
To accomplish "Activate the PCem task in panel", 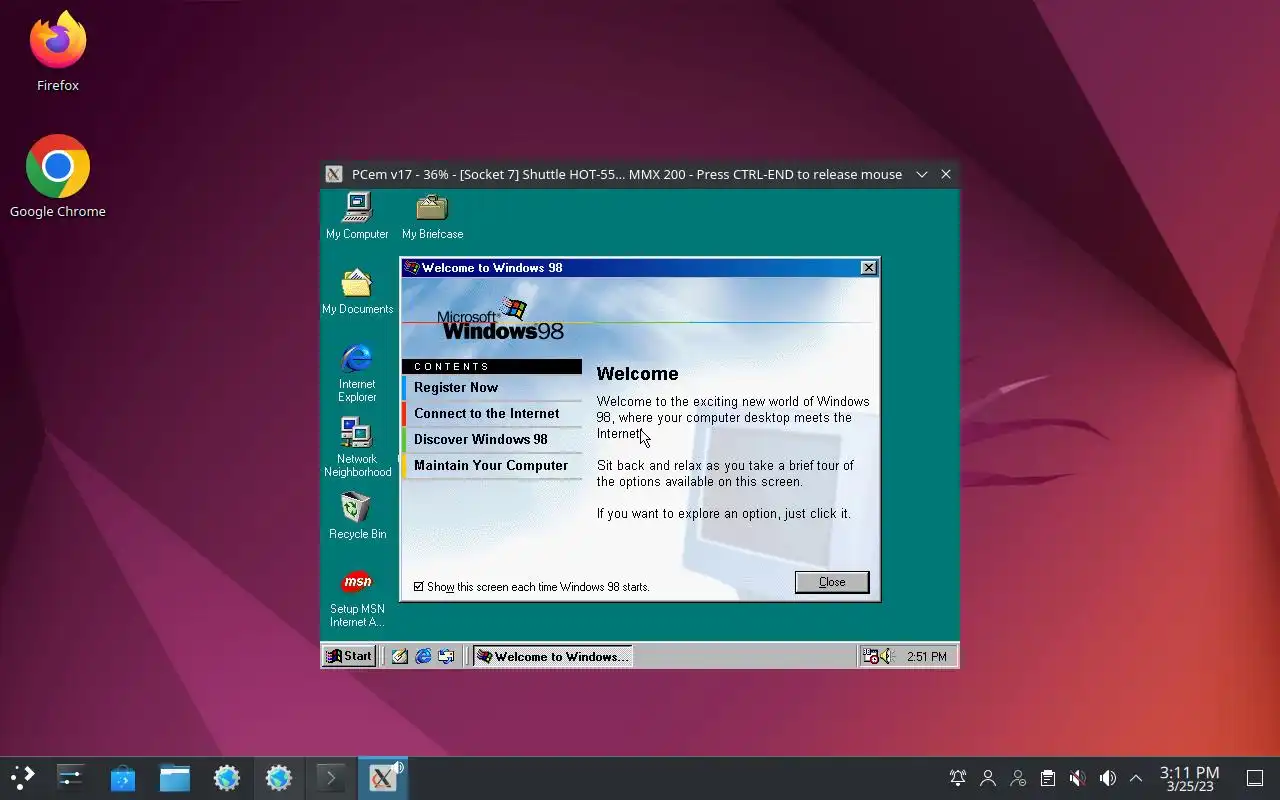I will pos(382,777).
